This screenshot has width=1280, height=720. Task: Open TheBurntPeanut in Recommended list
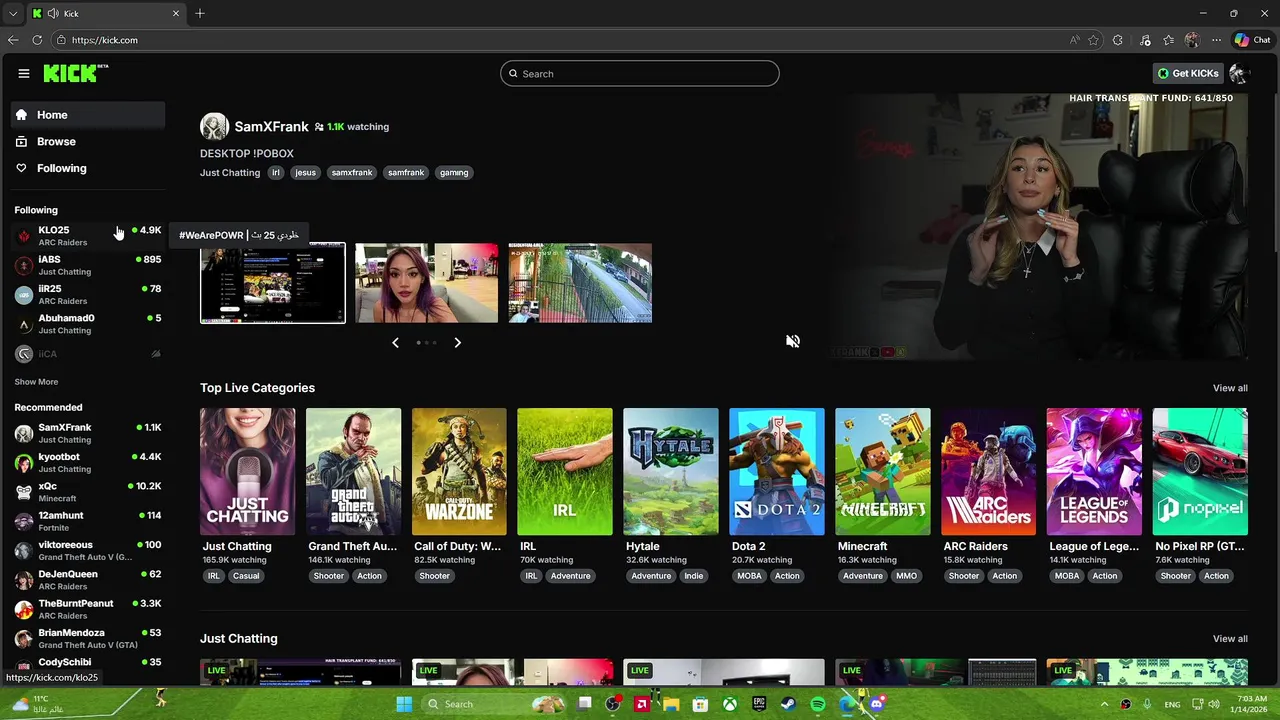(88, 609)
